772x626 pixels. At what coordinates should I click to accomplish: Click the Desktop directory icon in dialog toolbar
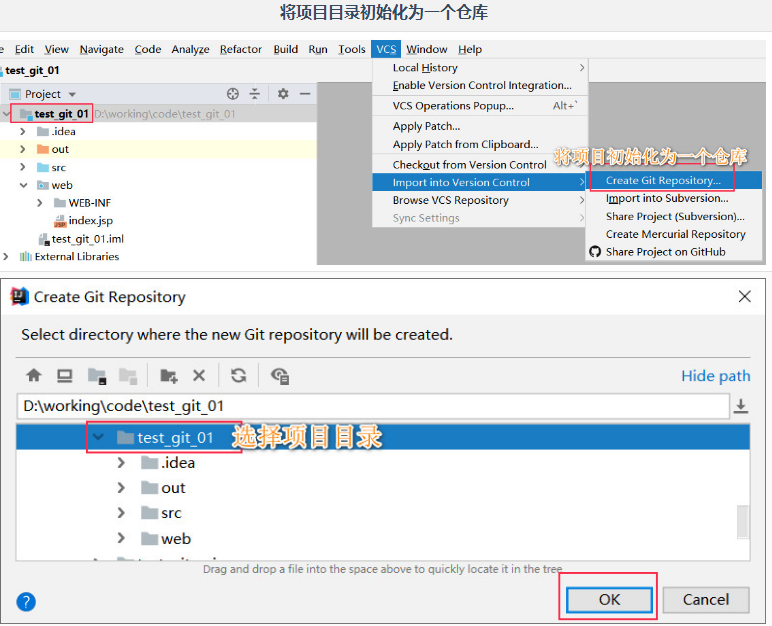point(64,376)
